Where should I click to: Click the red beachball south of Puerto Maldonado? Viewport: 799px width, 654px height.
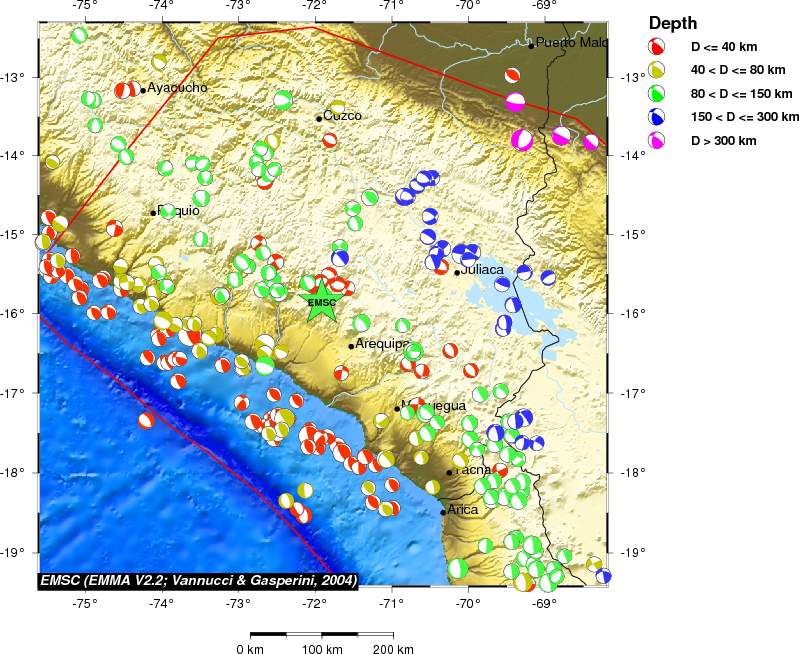tap(513, 76)
